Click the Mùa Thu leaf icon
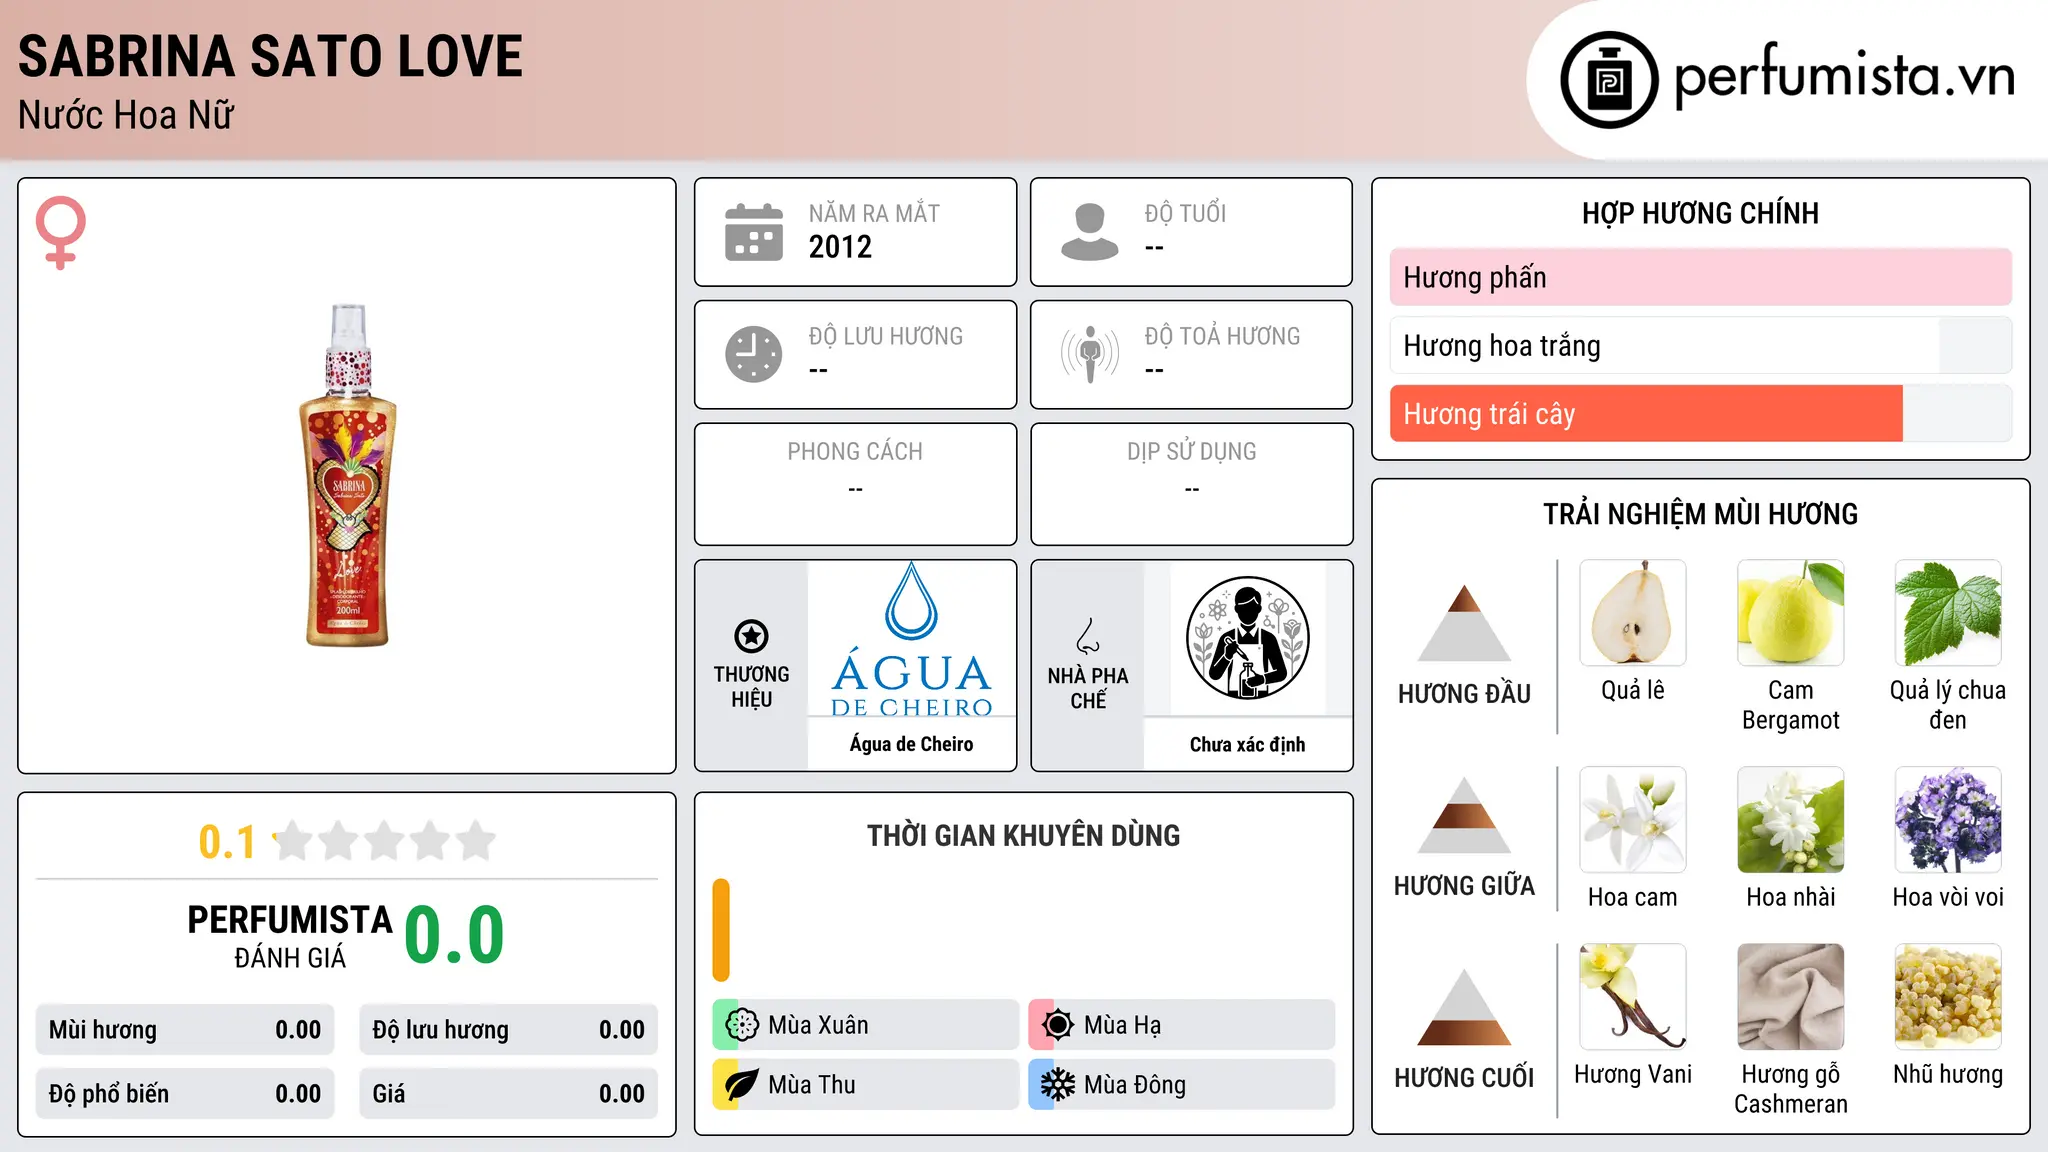 click(x=741, y=1085)
